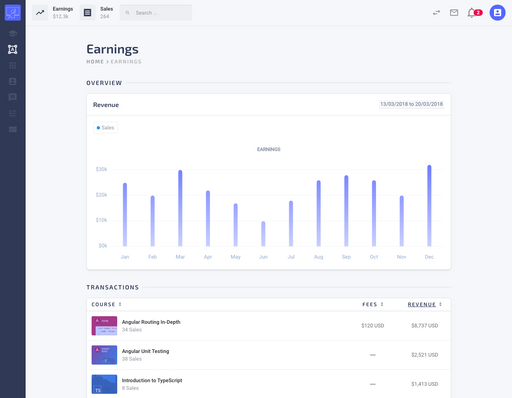This screenshot has height=398, width=512.
Task: Open the user profile avatar
Action: pyautogui.click(x=497, y=13)
